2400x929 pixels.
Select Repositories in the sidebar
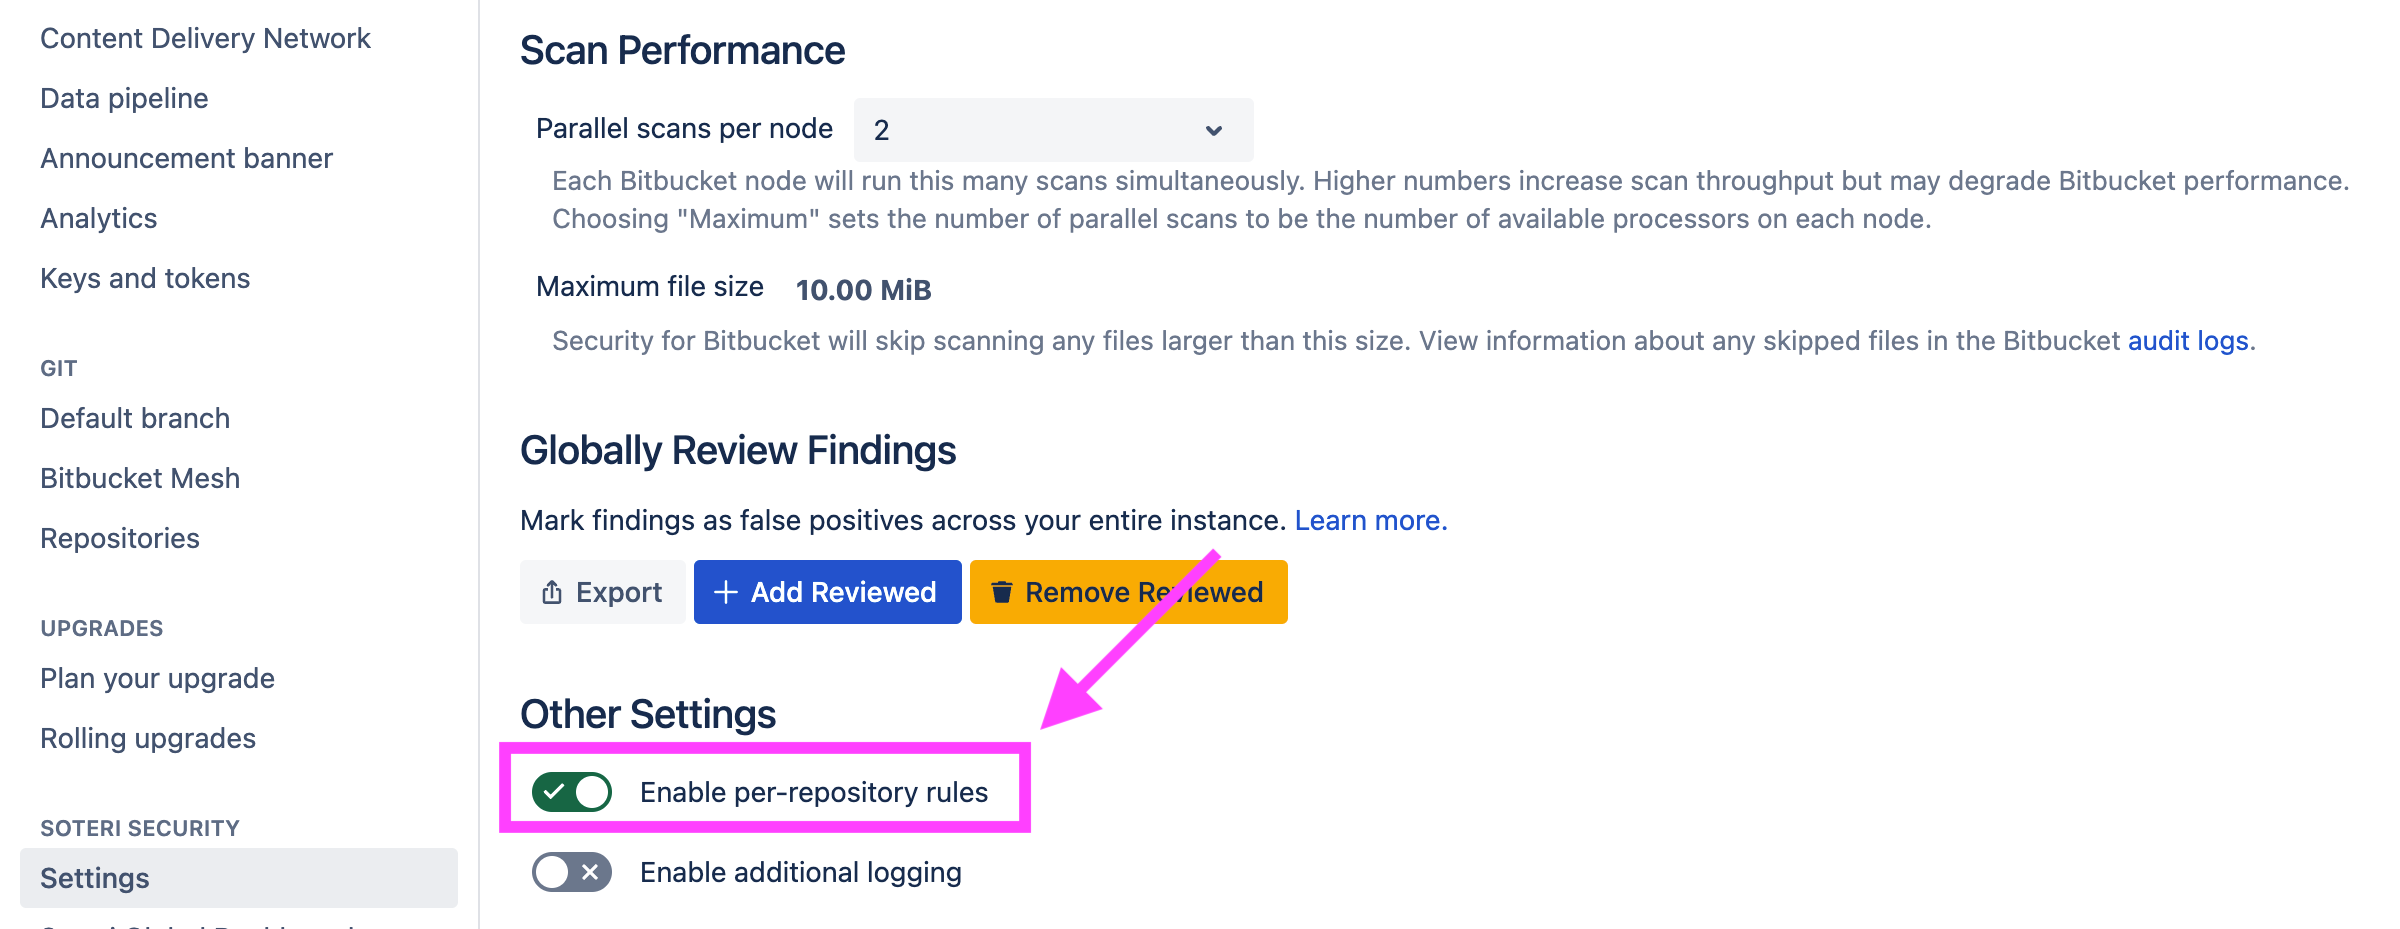coord(119,537)
